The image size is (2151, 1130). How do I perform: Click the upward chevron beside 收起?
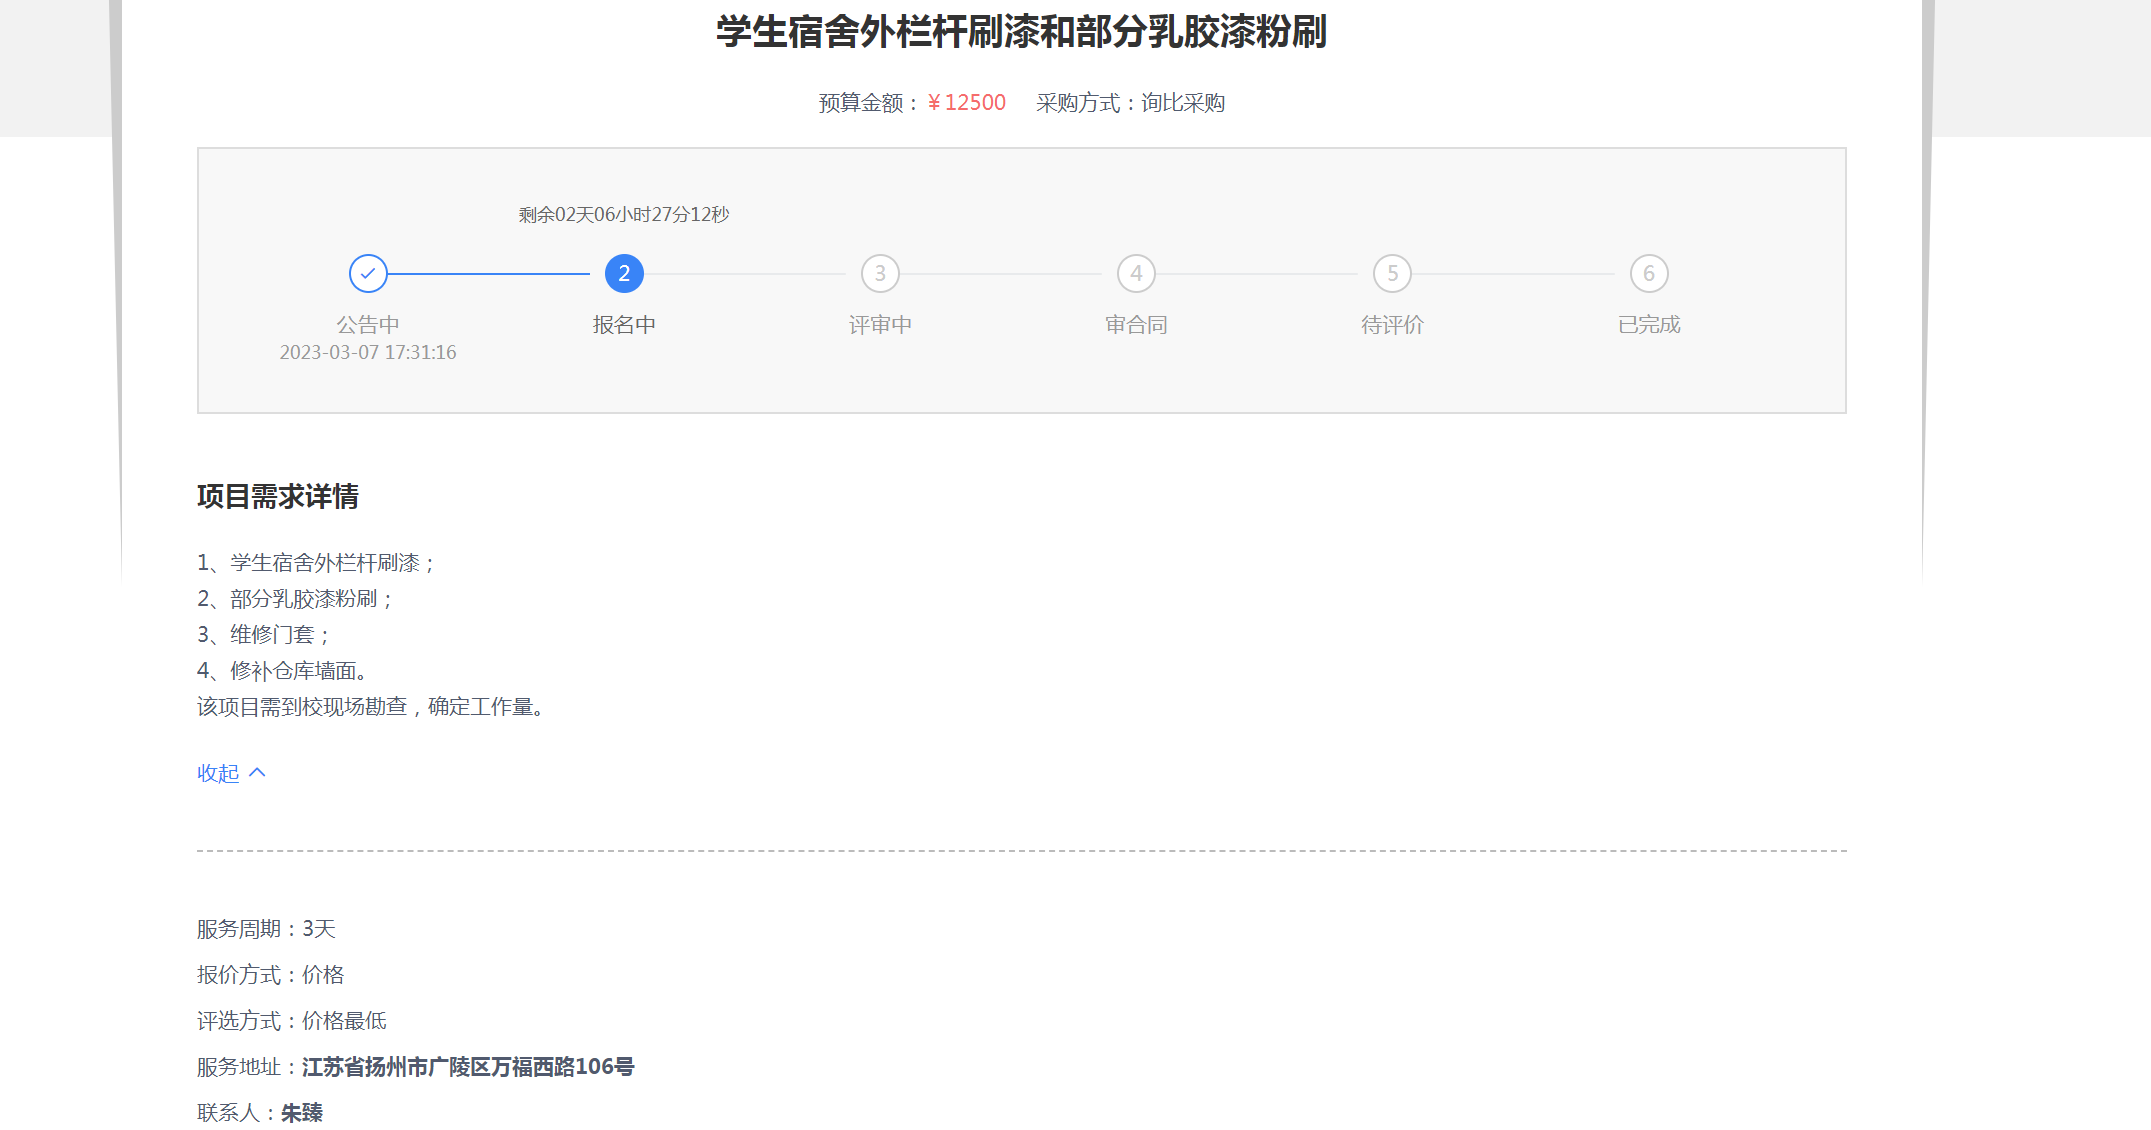[x=257, y=772]
